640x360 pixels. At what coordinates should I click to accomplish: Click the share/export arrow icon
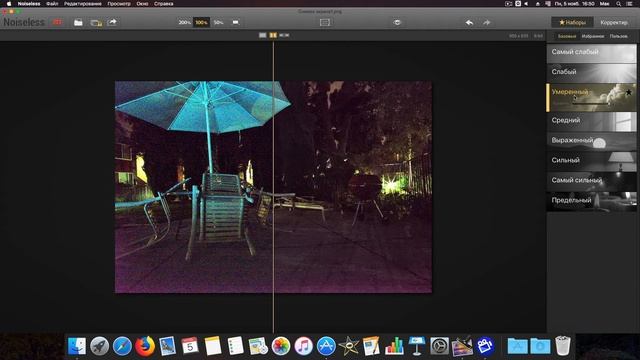(112, 22)
